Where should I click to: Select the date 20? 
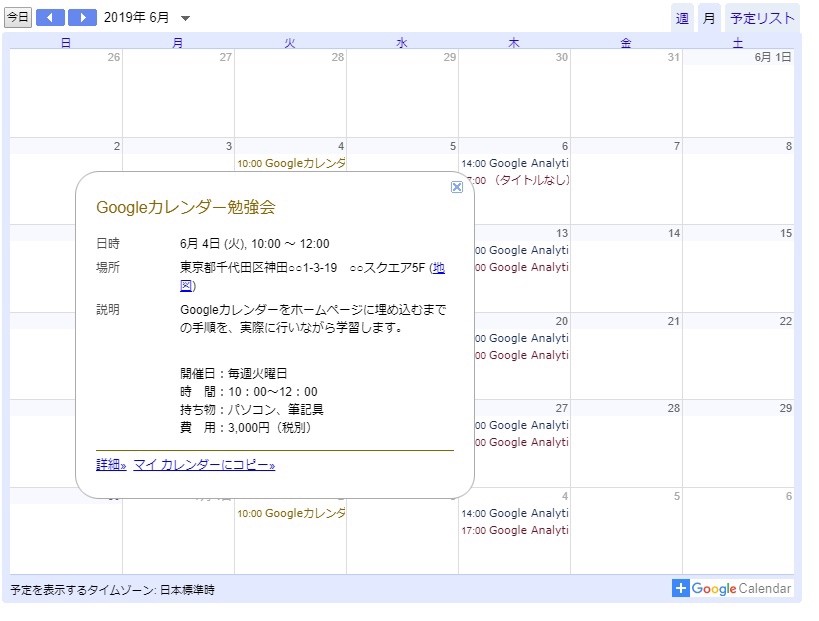562,321
